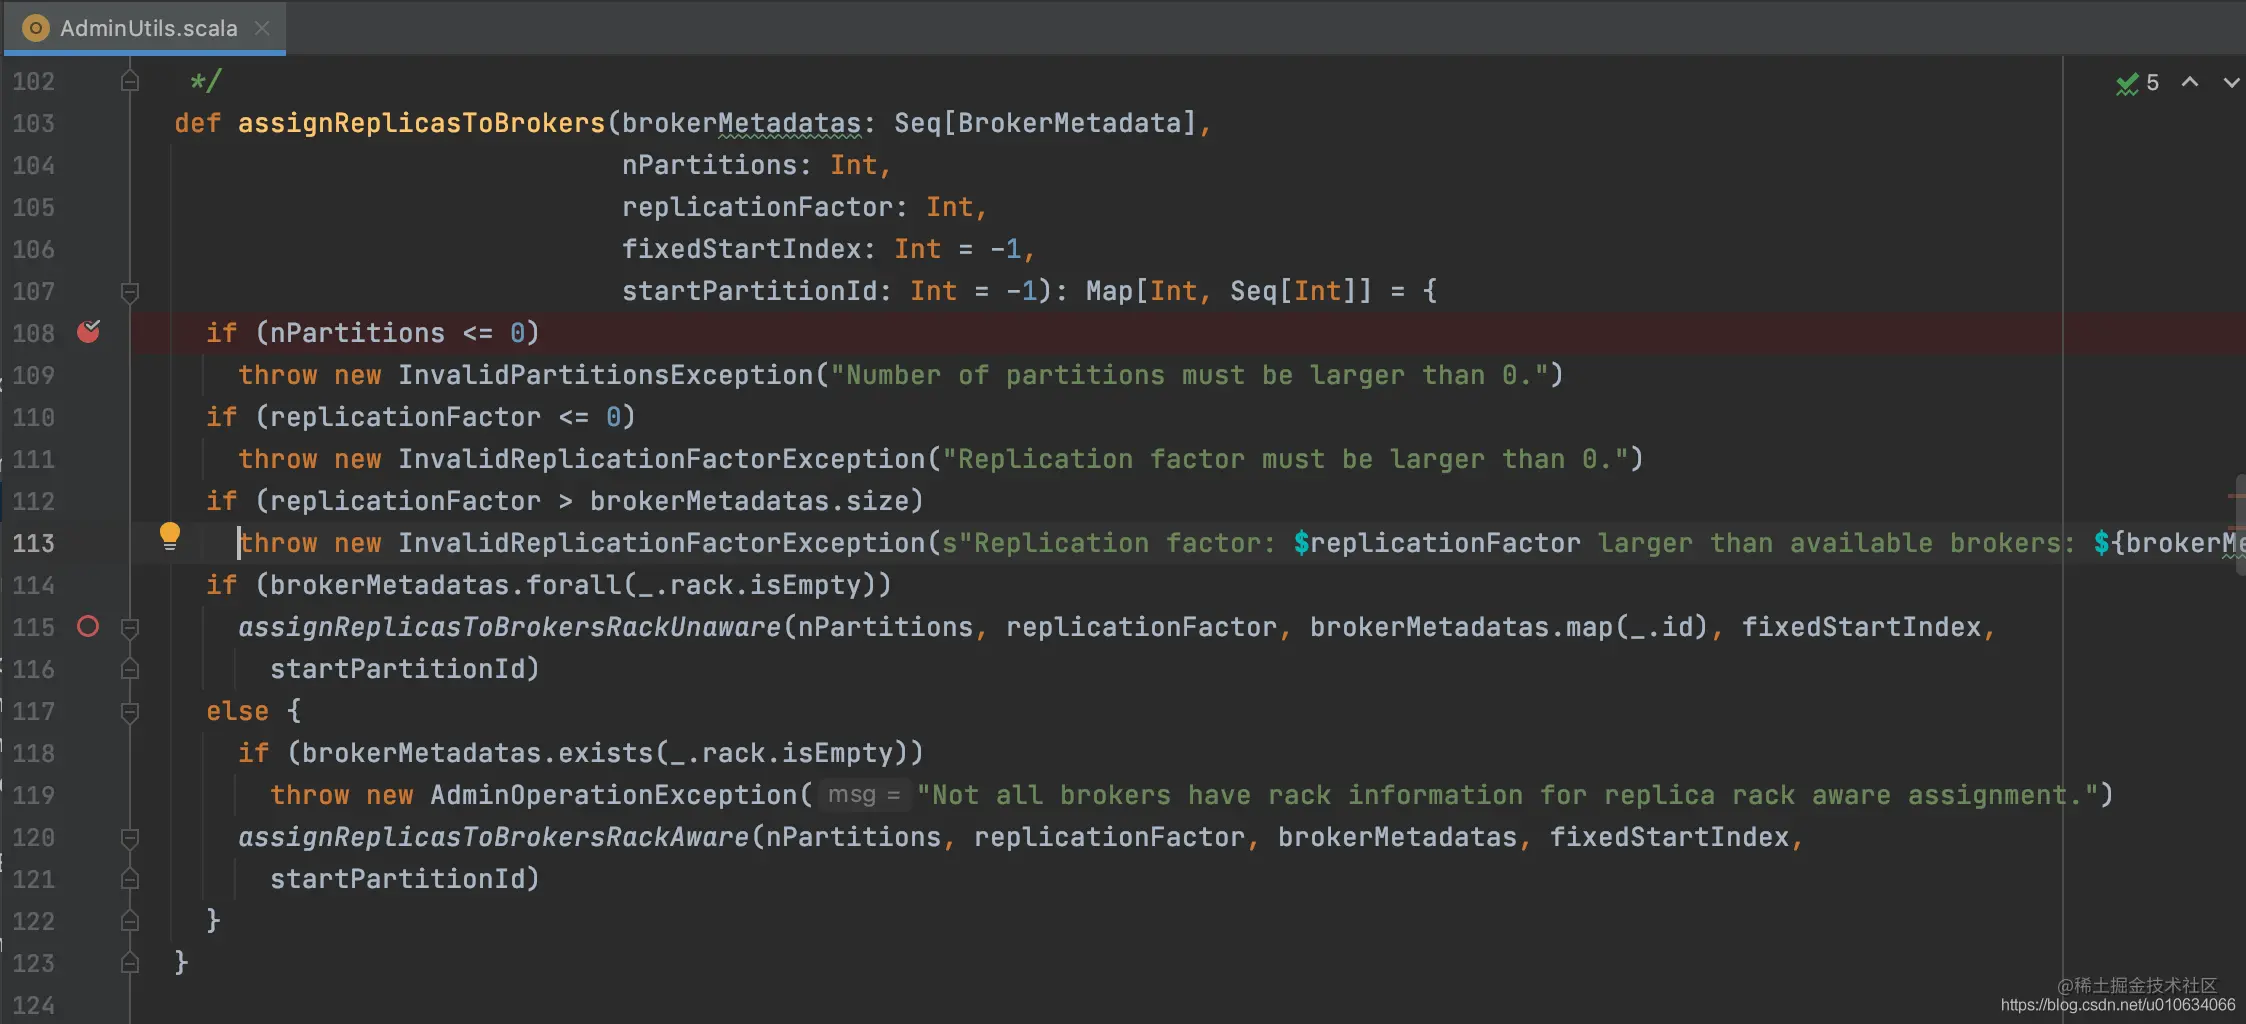Click the "Number of partitions" string literal
This screenshot has width=2246, height=1024.
[x=1190, y=375]
